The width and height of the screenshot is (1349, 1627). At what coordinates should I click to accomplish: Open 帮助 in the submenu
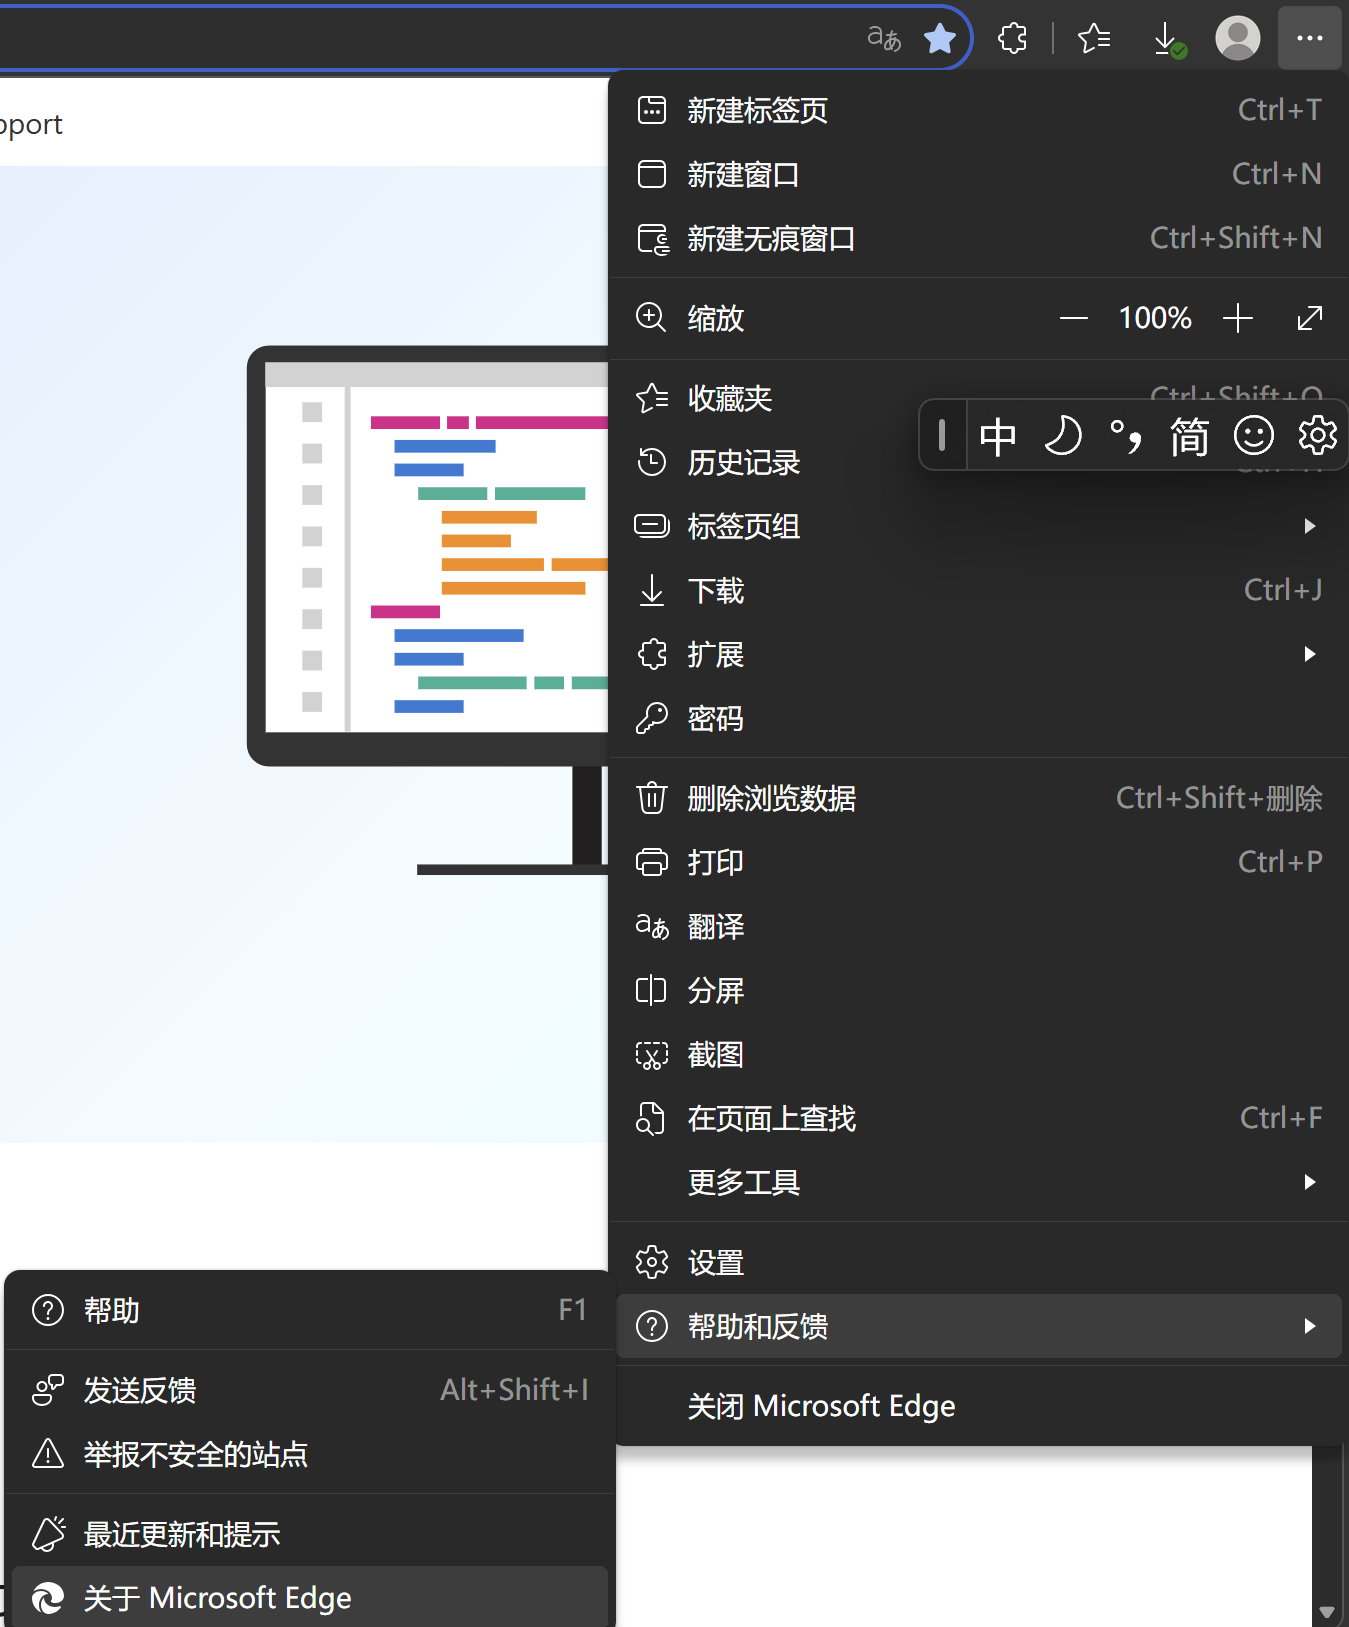tap(309, 1310)
